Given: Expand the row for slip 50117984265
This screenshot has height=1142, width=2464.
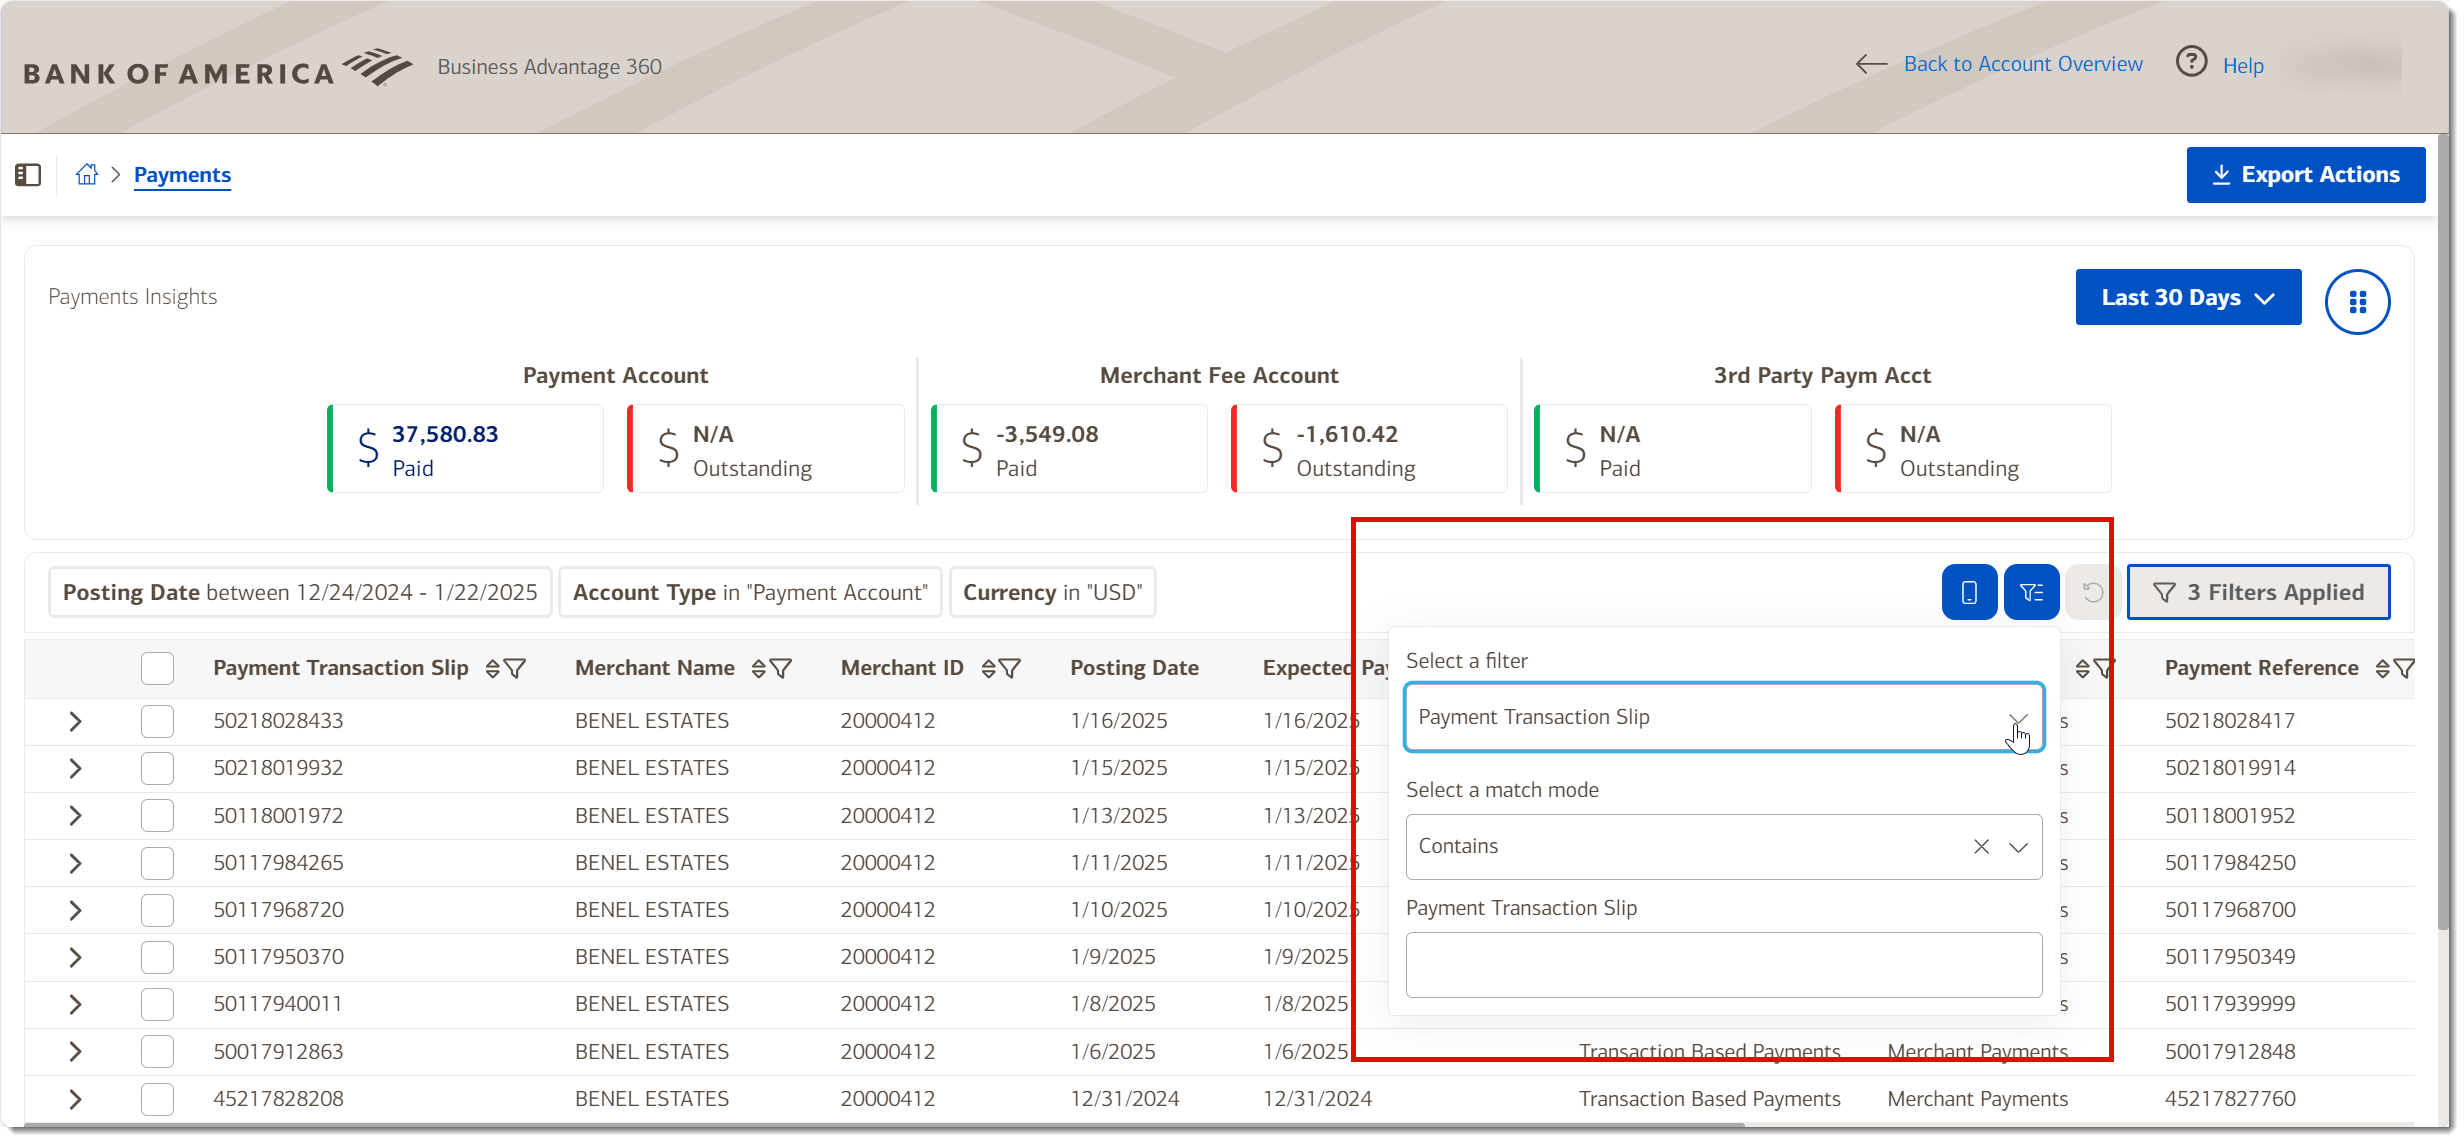Looking at the screenshot, I should pos(75,863).
